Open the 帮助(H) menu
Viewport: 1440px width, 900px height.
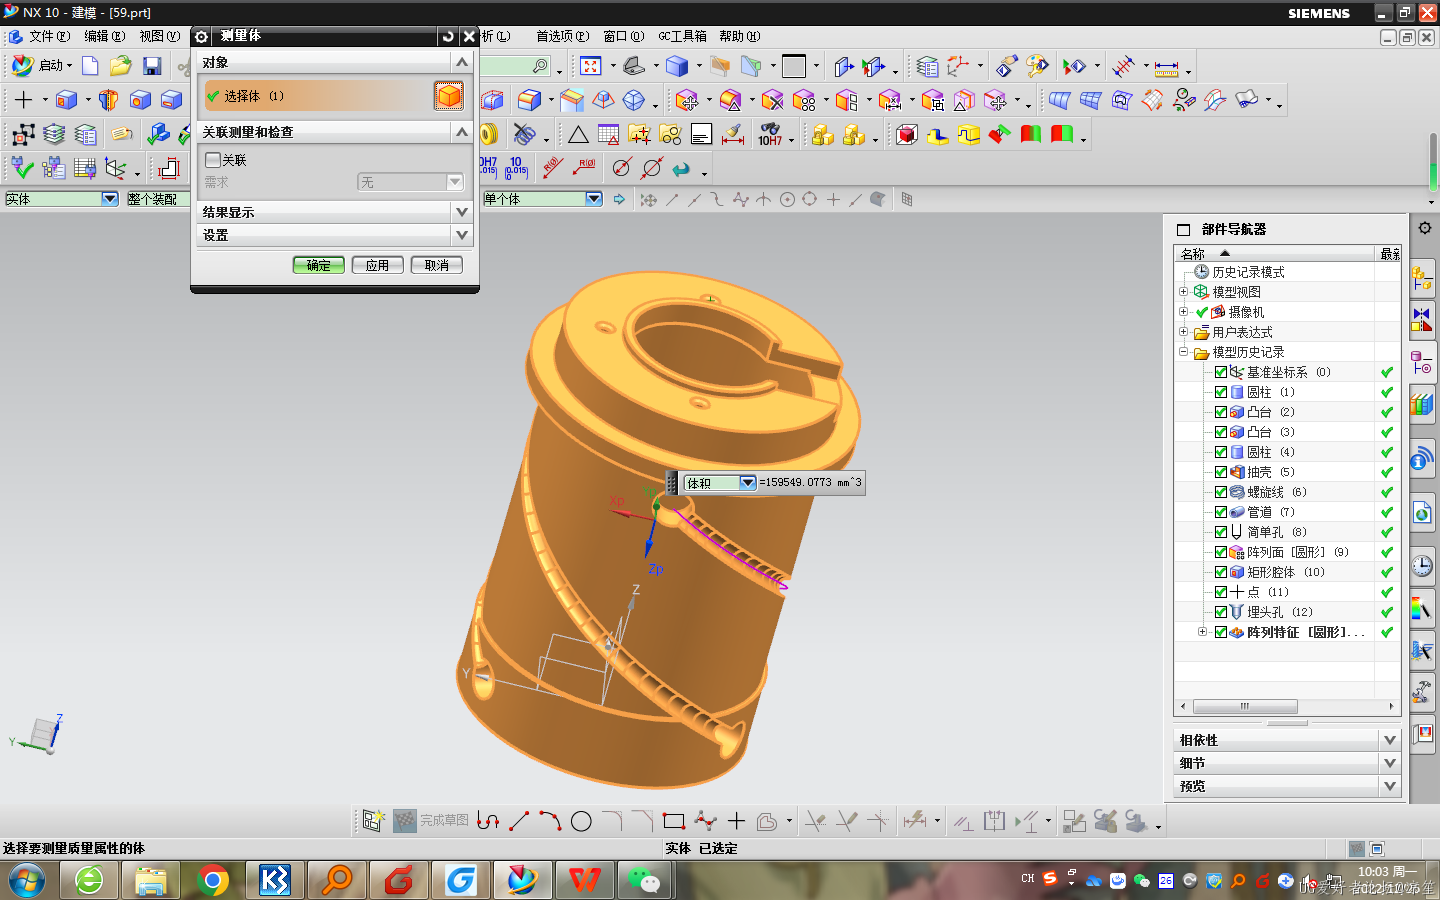[740, 36]
